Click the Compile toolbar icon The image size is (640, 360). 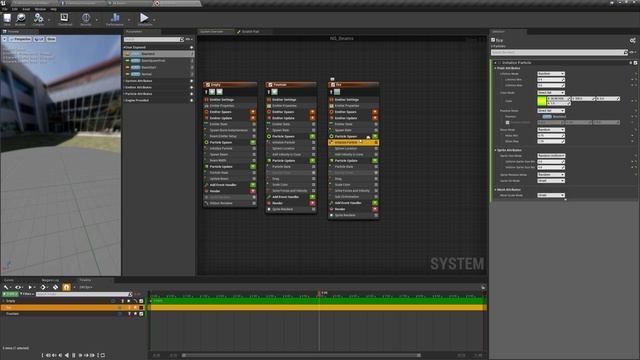pos(38,18)
